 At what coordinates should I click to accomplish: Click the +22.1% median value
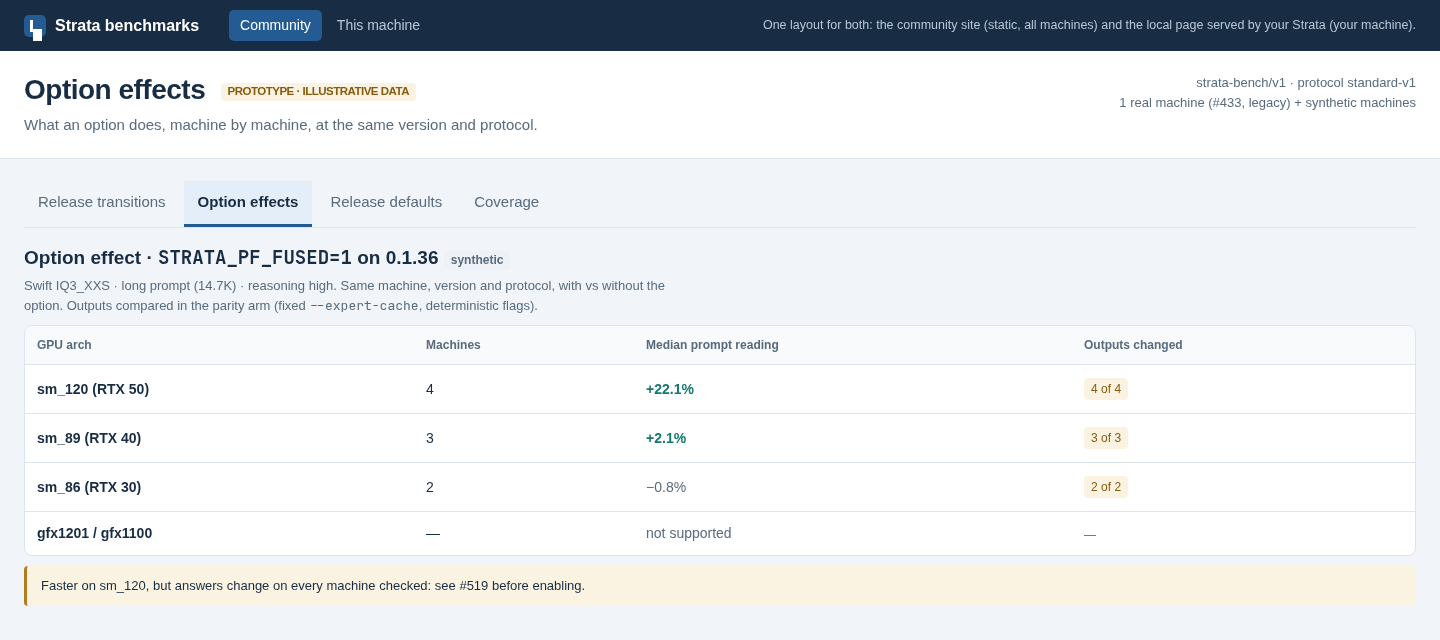tap(670, 389)
